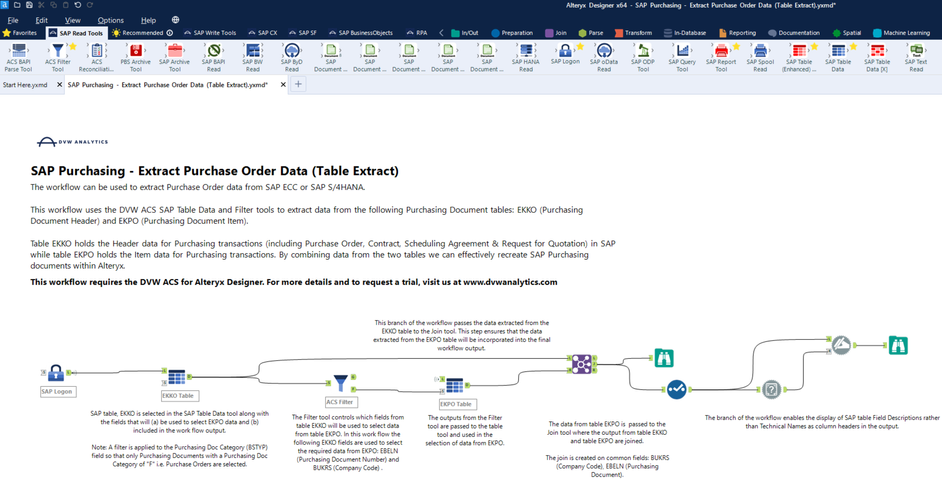Toggle favorite star on SAP Report Tool

pos(736,46)
